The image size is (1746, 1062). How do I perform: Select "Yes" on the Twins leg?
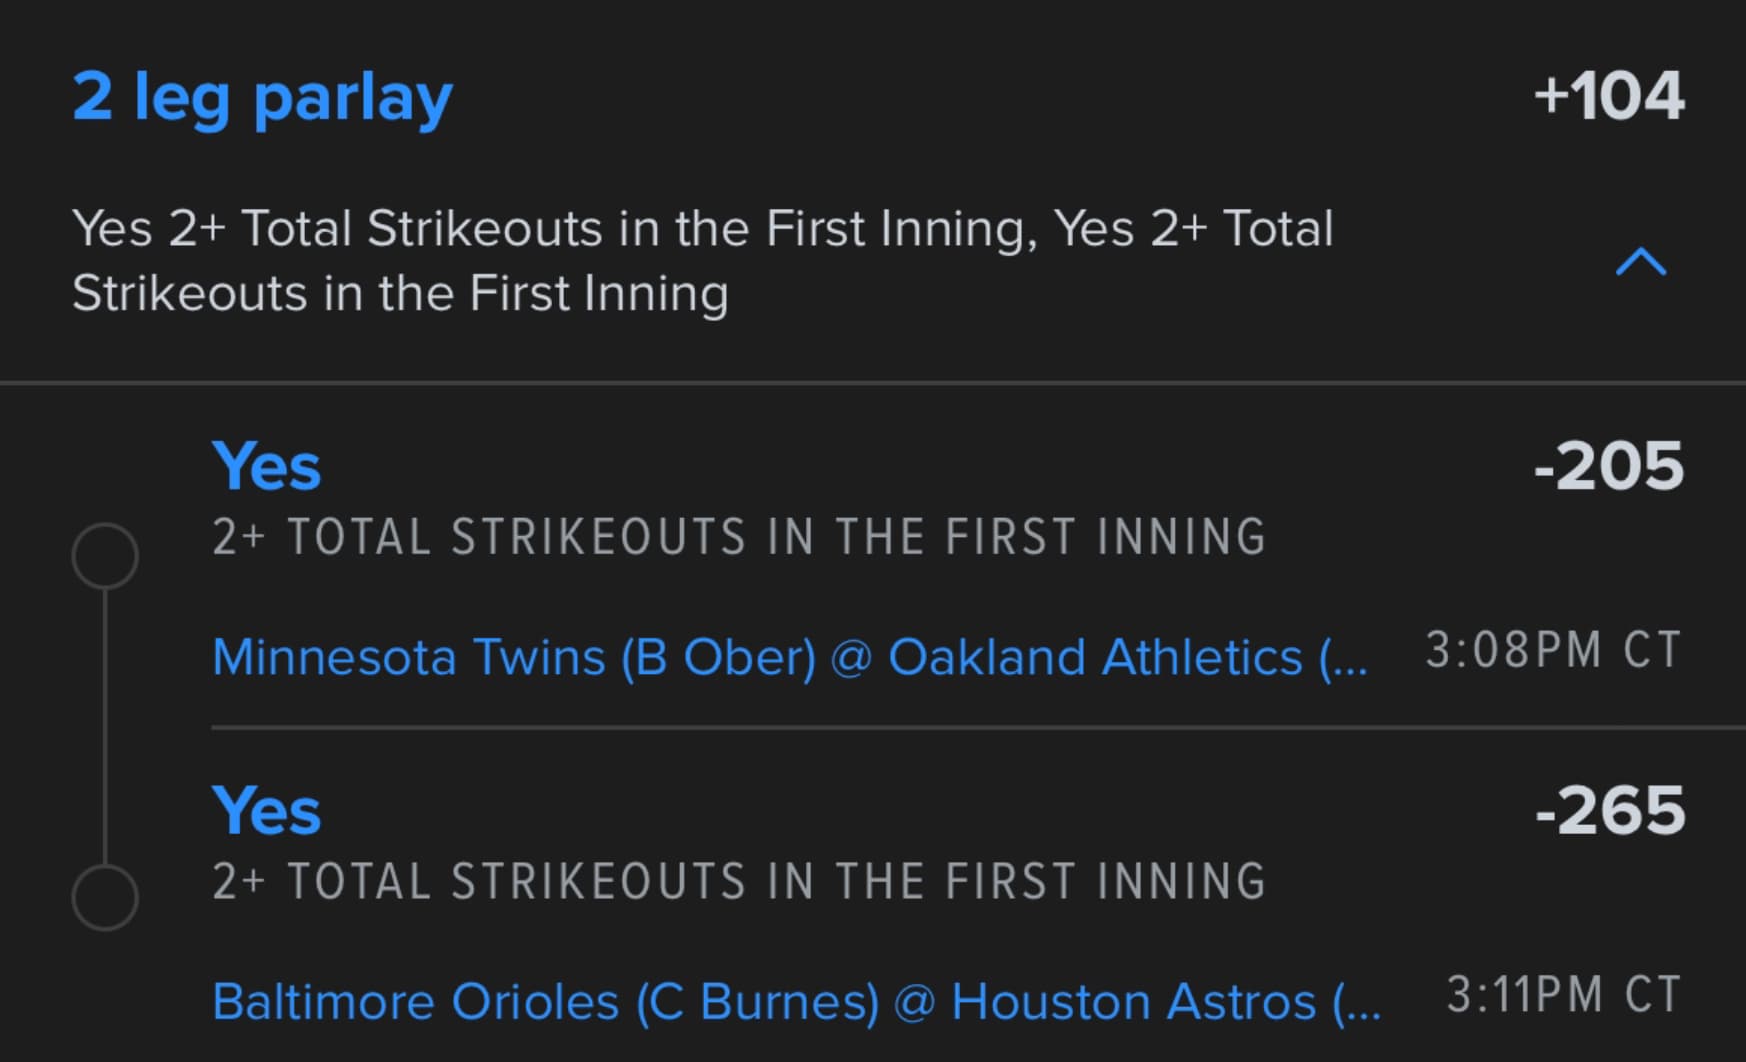(x=266, y=466)
